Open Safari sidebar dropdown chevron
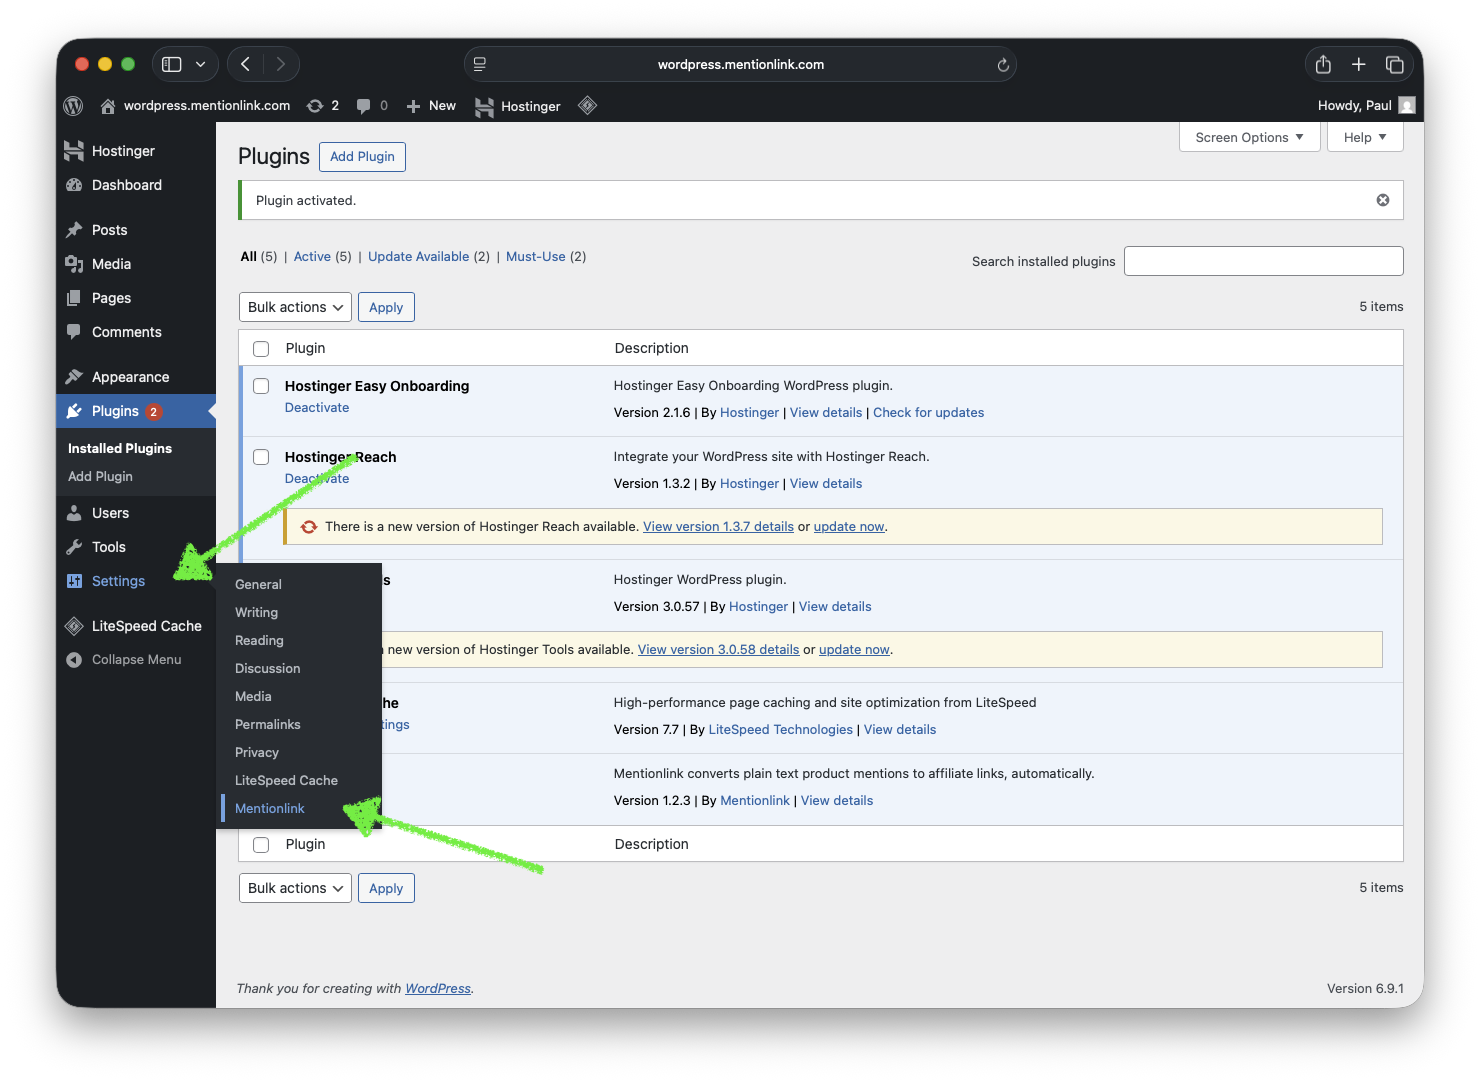The width and height of the screenshot is (1480, 1082). 200,64
